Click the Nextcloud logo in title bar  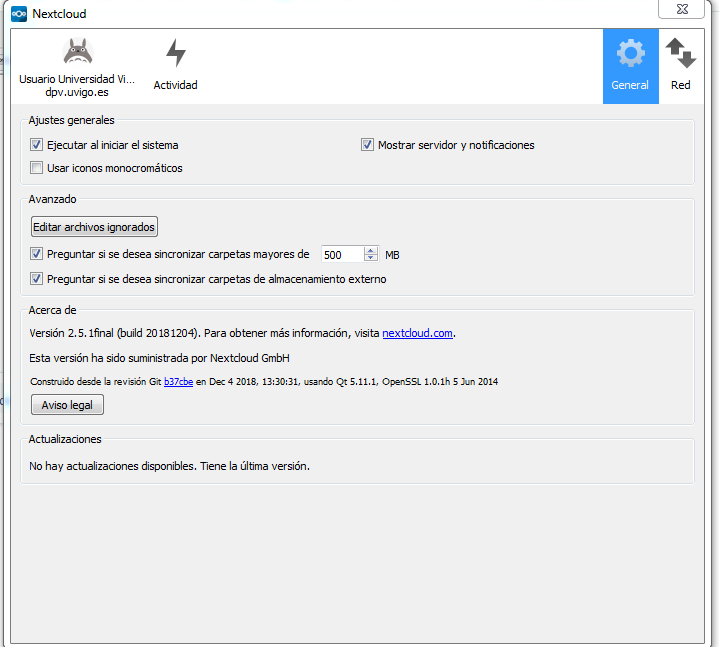click(18, 14)
